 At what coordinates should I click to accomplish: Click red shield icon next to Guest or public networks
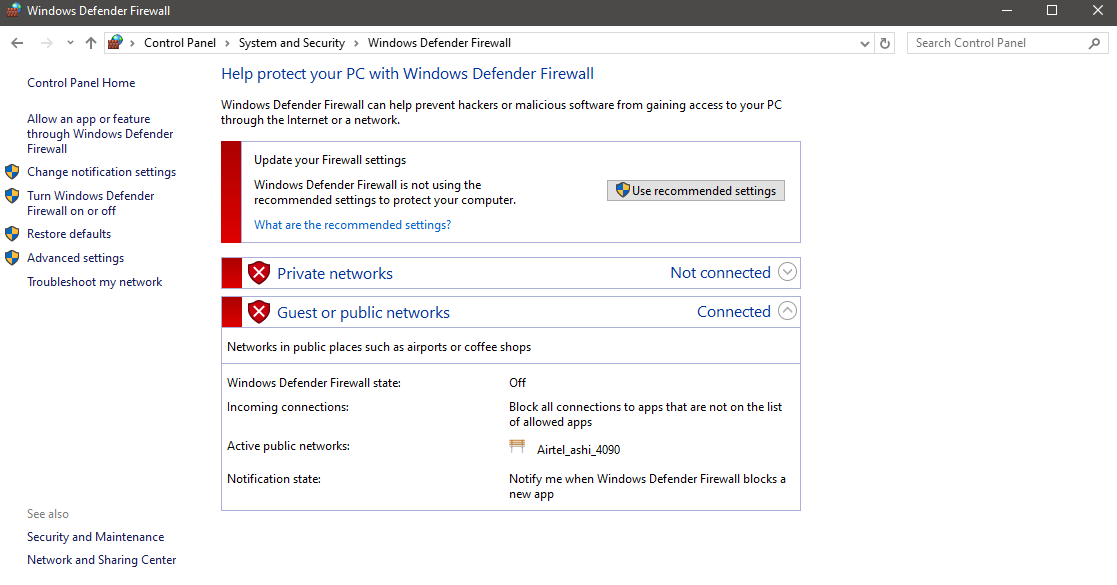259,312
